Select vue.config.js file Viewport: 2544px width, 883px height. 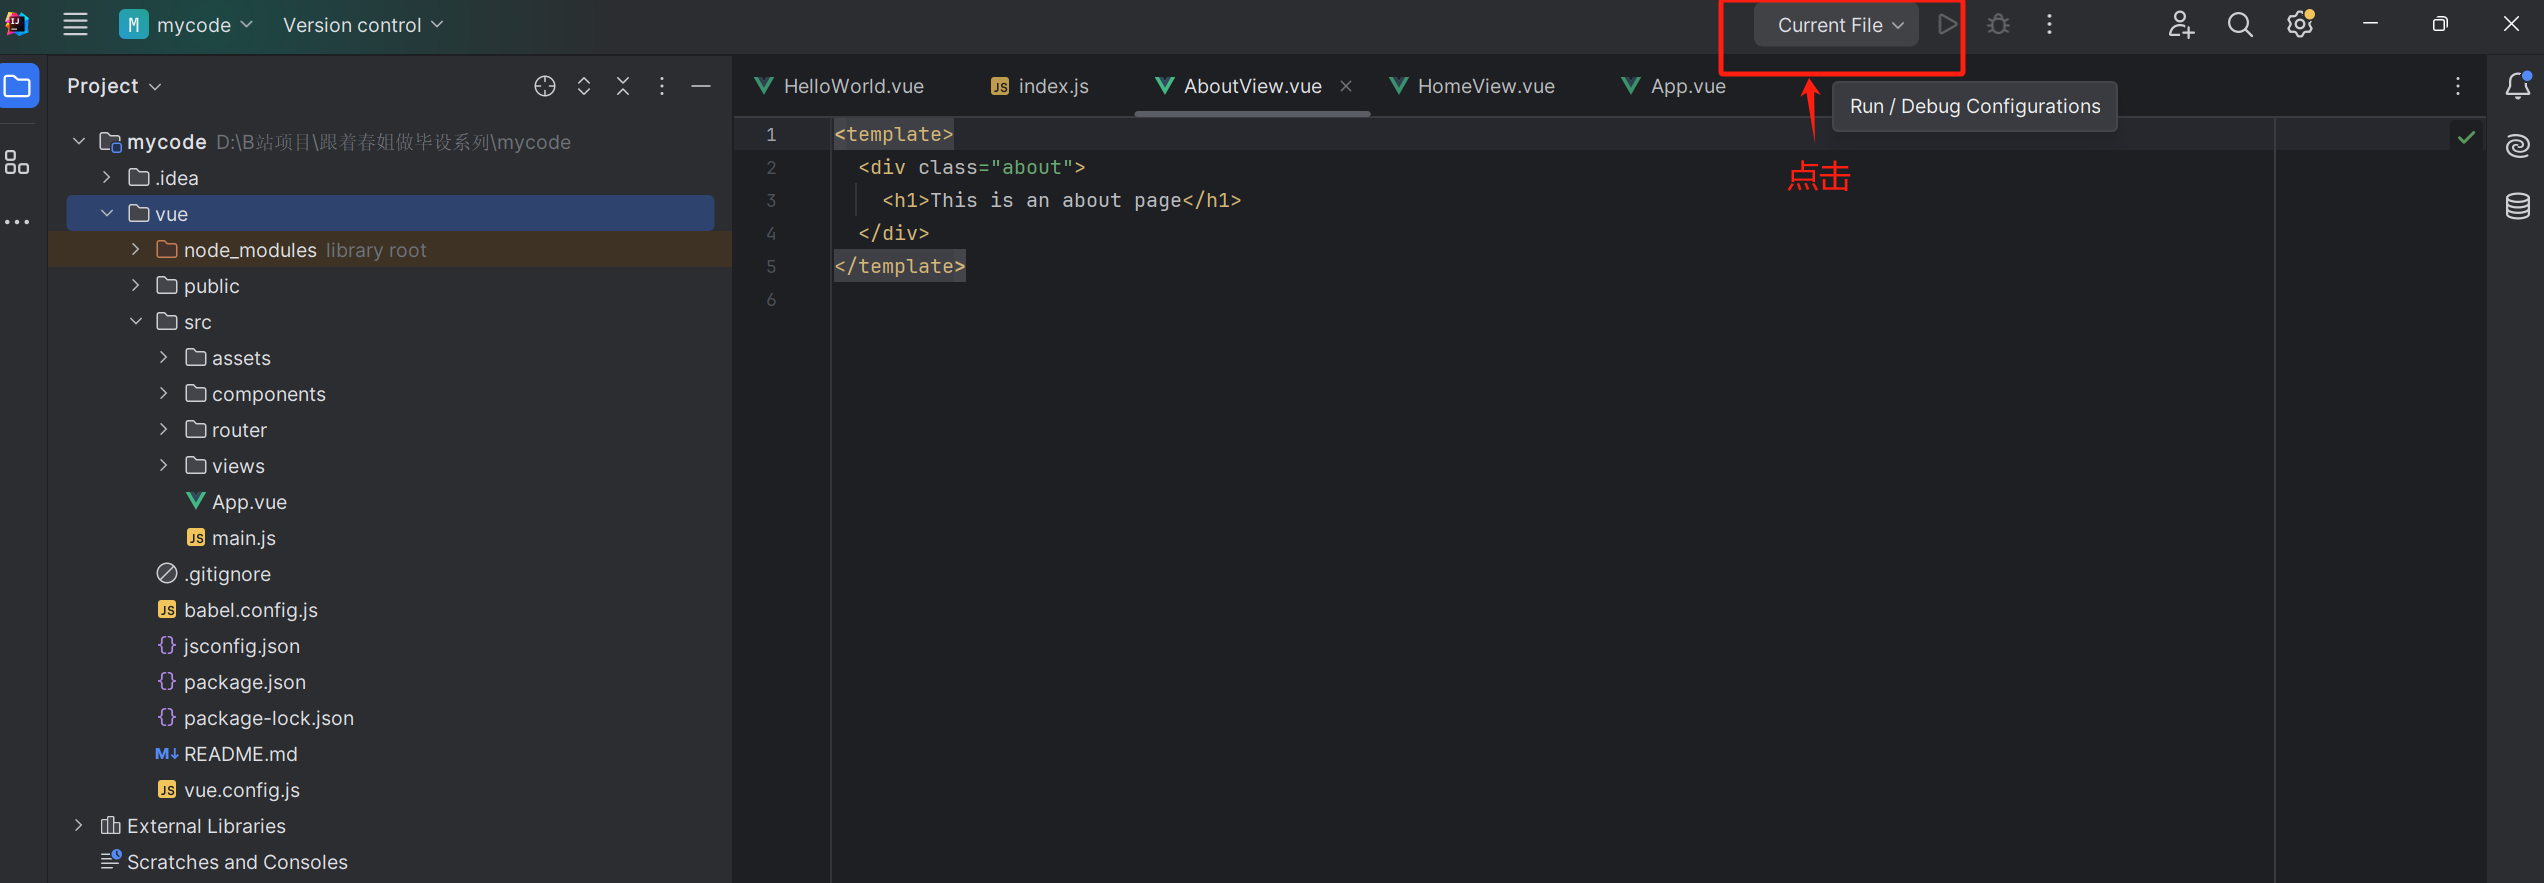point(229,790)
